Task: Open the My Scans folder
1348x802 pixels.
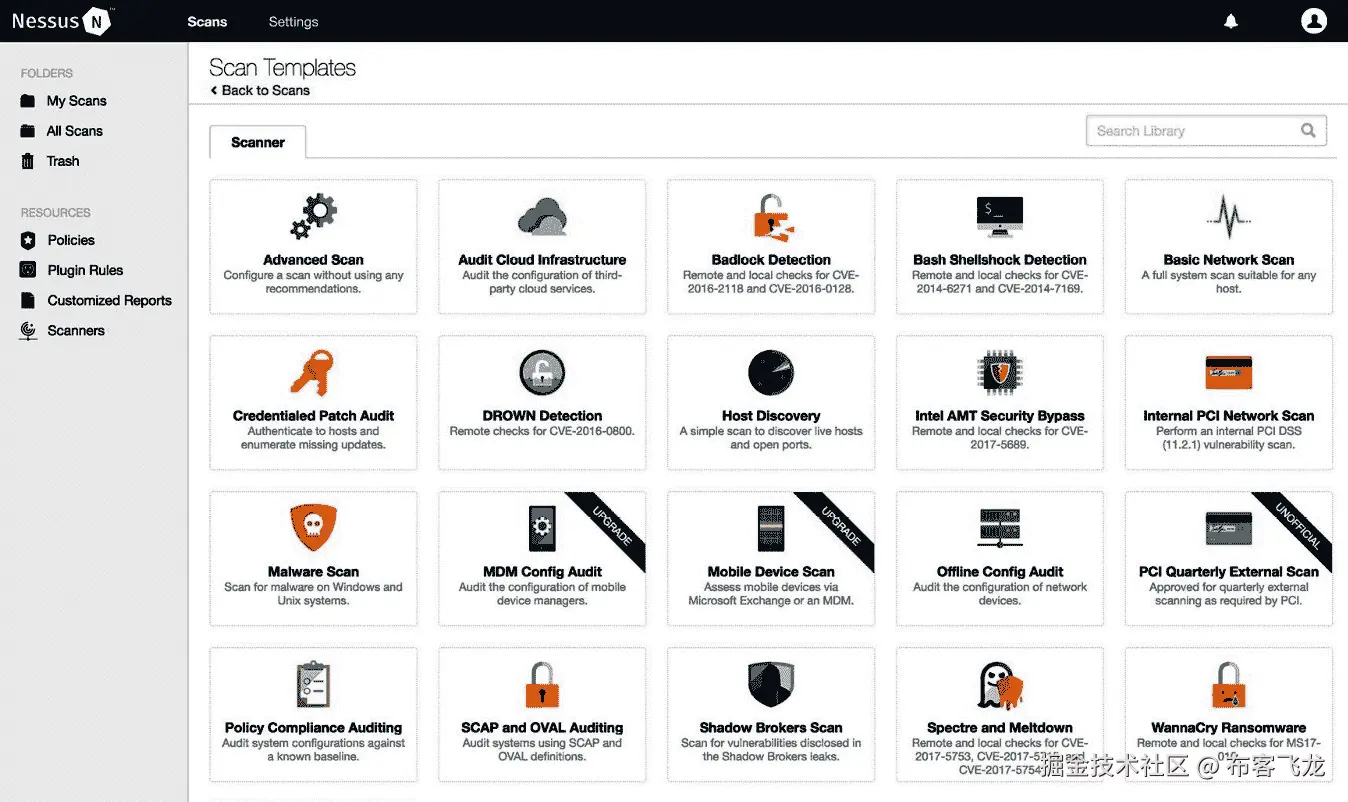Action: coord(76,101)
